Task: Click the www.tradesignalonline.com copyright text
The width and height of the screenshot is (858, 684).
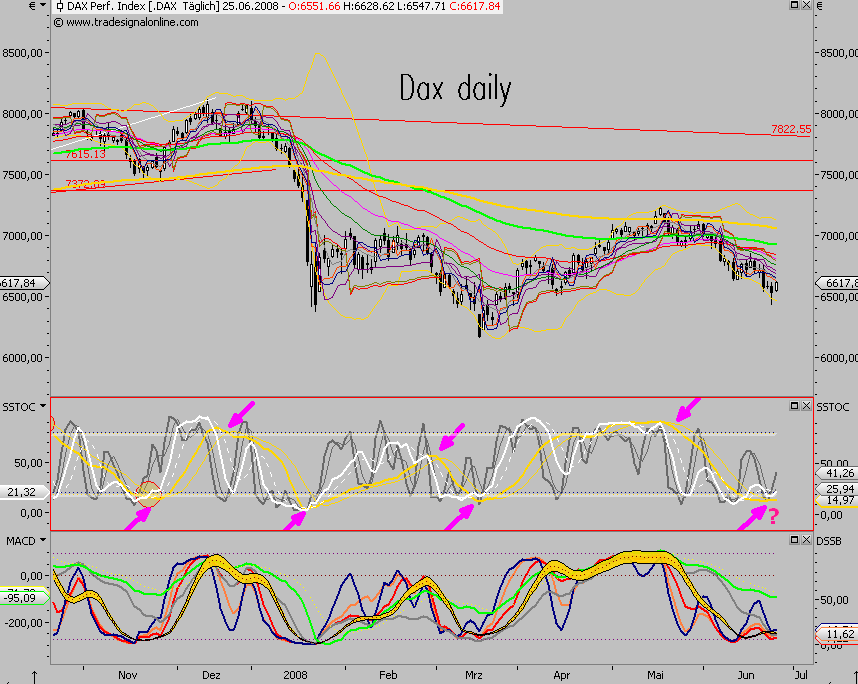Action: [126, 22]
